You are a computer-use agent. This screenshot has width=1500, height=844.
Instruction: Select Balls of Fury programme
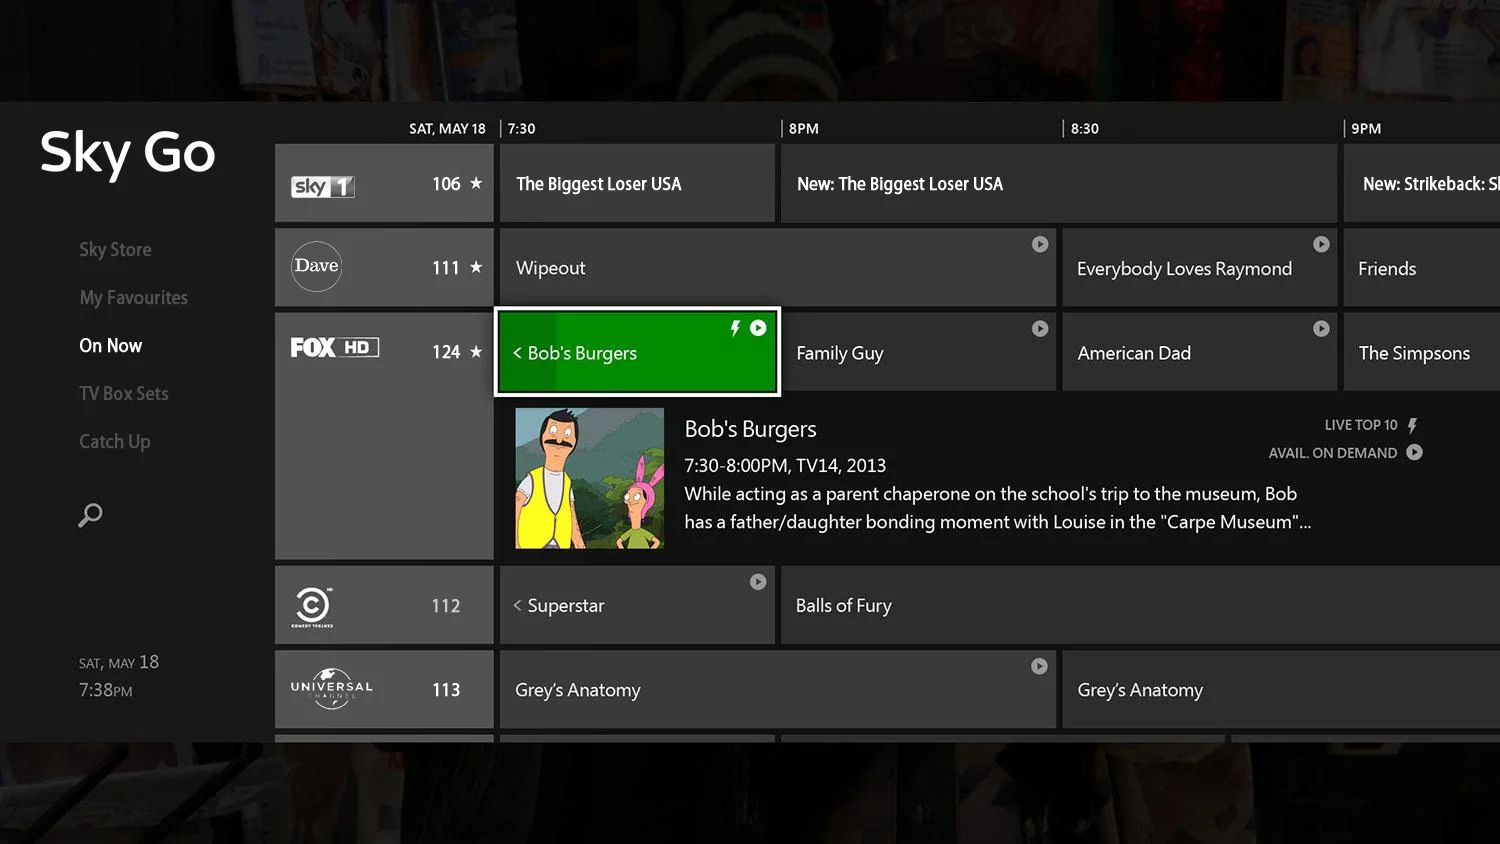coord(1140,605)
